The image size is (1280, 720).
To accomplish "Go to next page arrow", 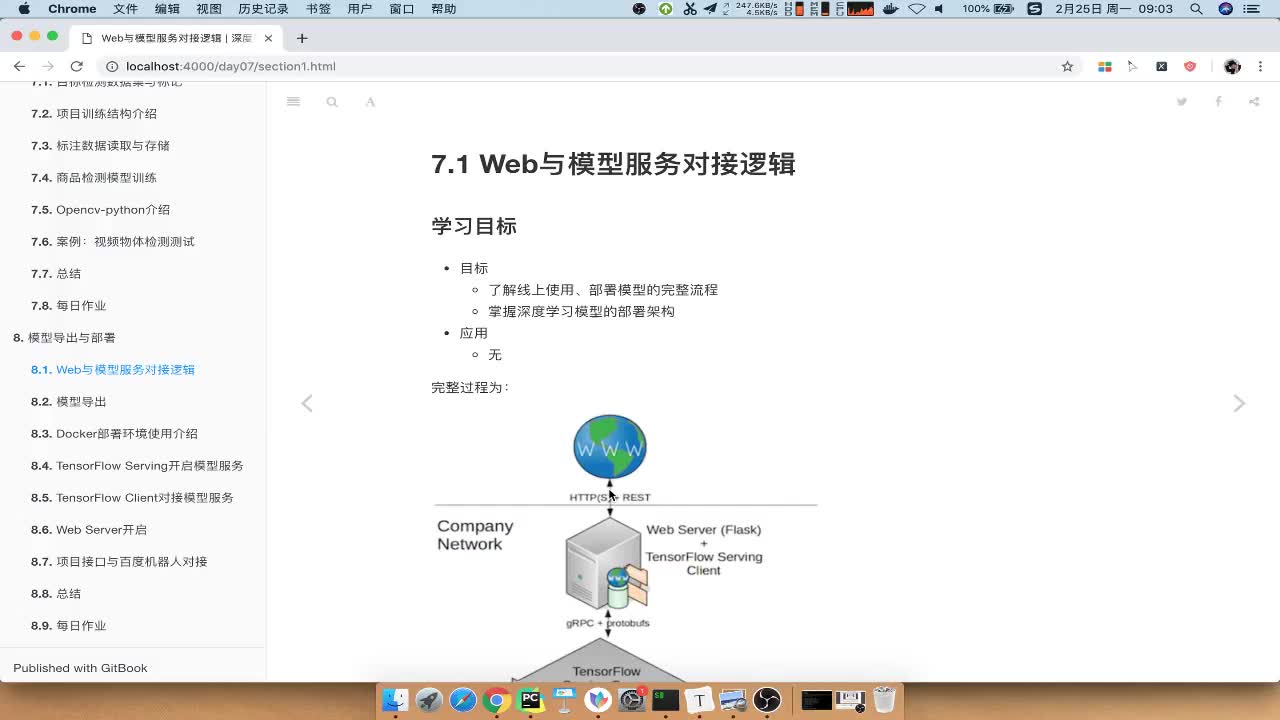I will 1239,403.
